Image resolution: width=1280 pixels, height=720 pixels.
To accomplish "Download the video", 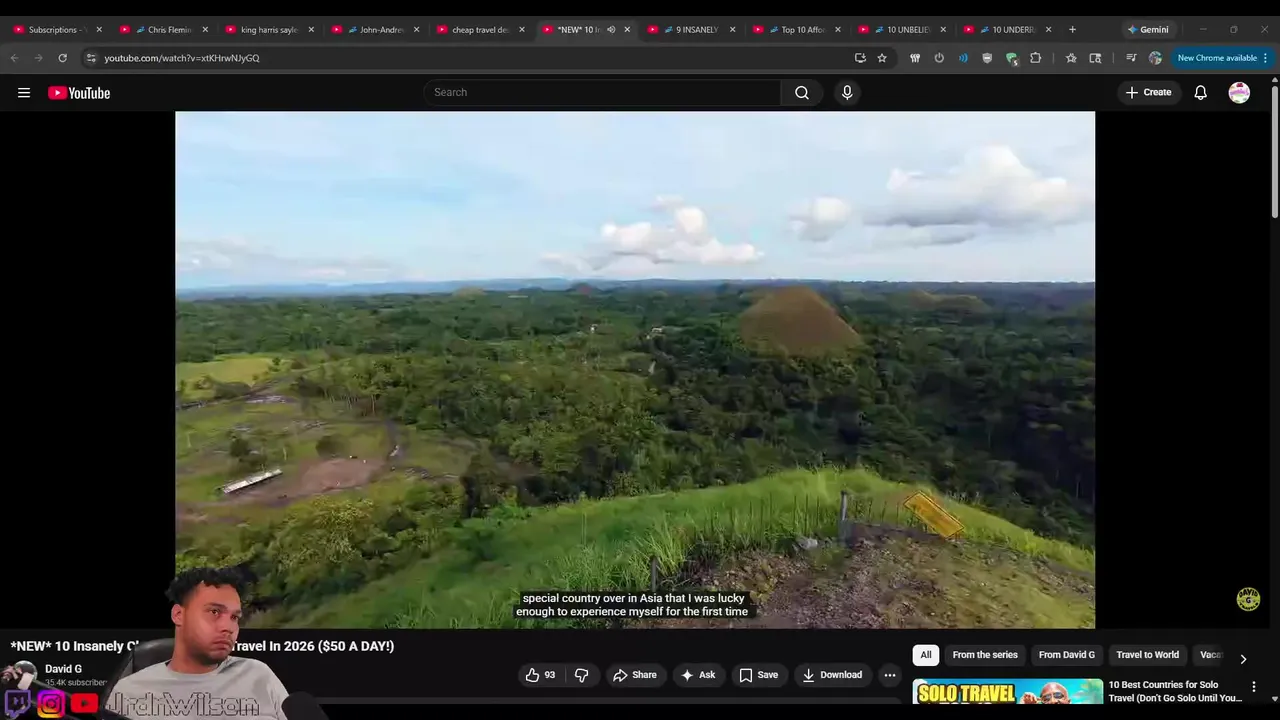I will [832, 675].
